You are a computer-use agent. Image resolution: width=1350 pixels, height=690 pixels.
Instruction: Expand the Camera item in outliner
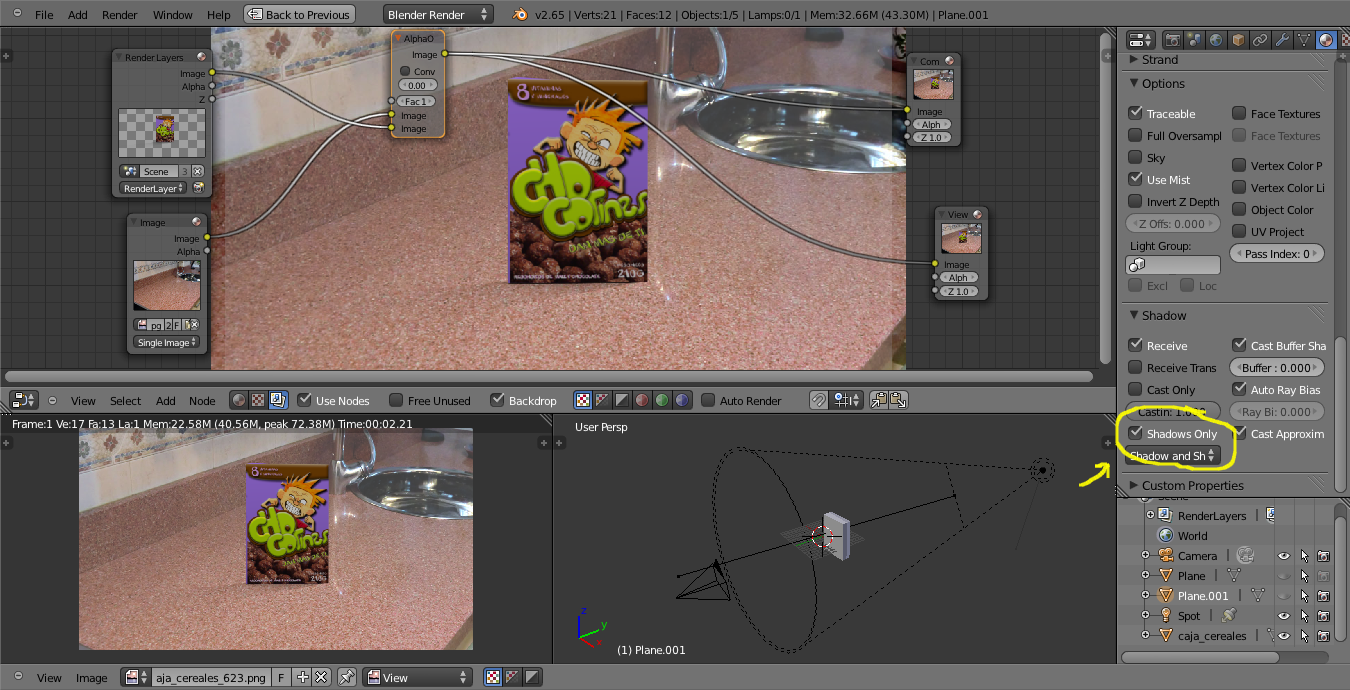point(1145,556)
